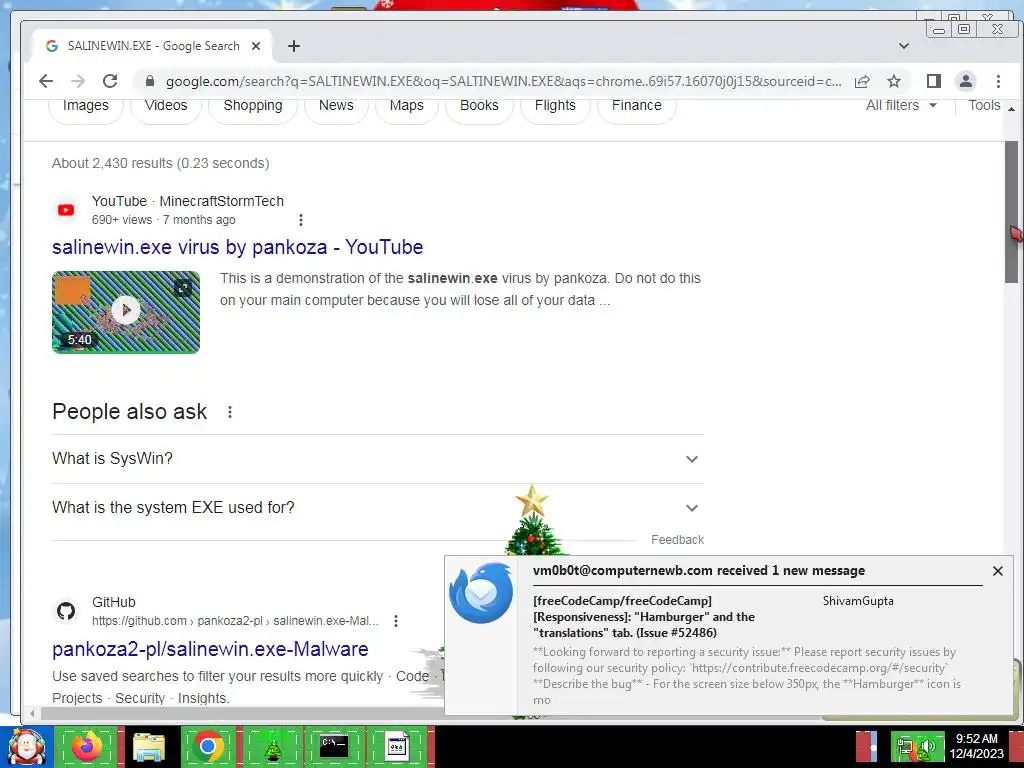Bookmark this tab with the star icon
The image size is (1024, 768).
coord(894,81)
